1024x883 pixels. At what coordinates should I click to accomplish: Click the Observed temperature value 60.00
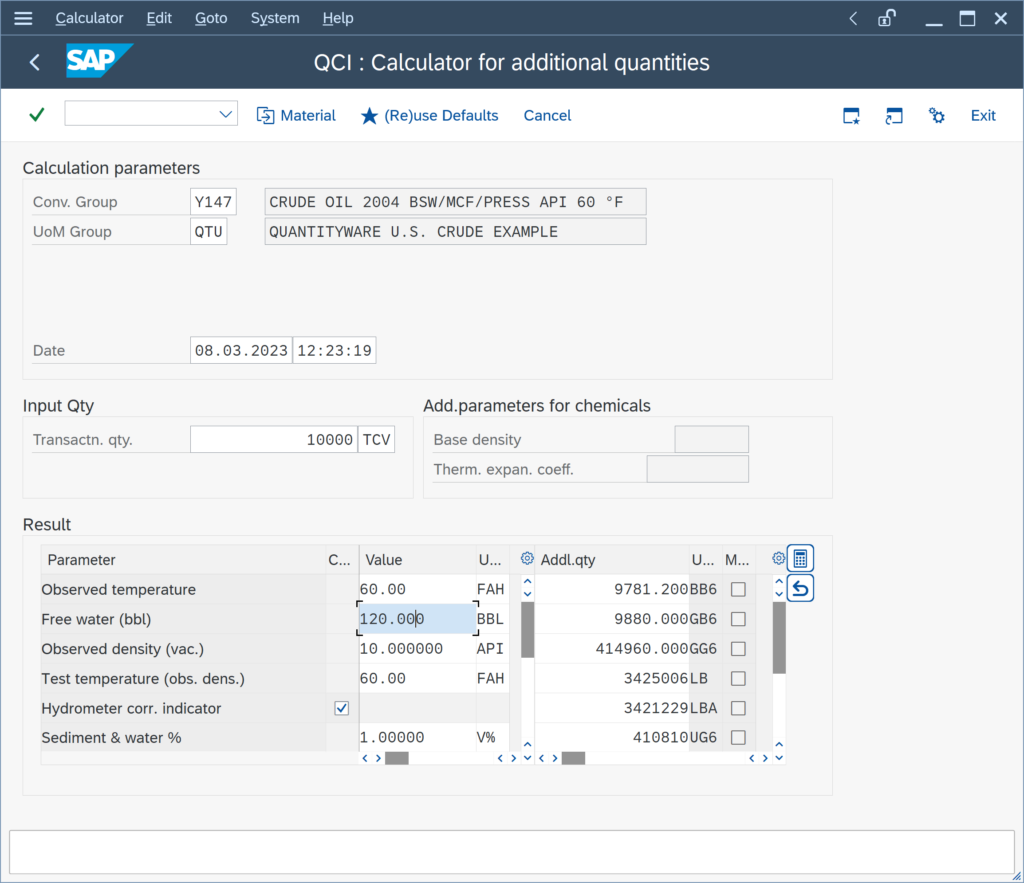417,589
